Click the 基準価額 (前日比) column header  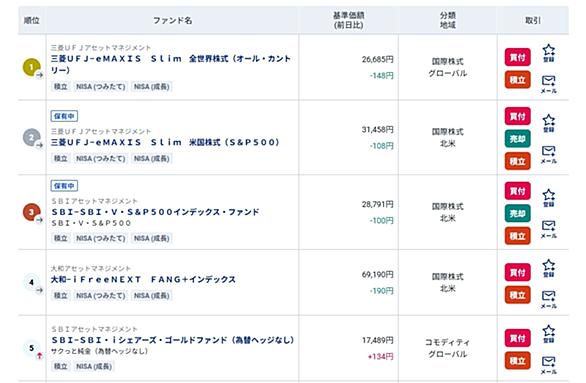(348, 20)
